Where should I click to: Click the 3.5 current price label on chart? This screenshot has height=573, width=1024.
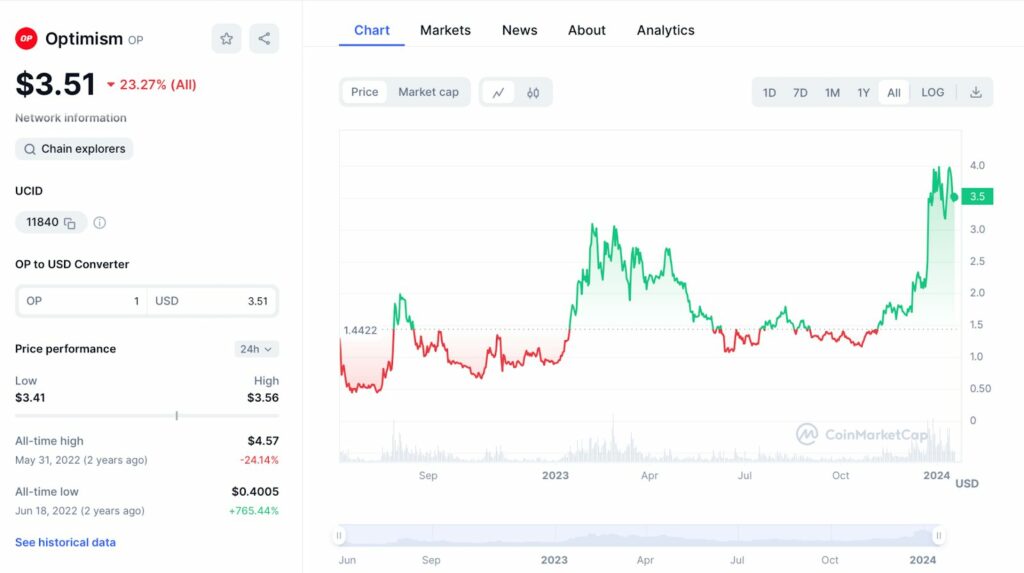[977, 196]
